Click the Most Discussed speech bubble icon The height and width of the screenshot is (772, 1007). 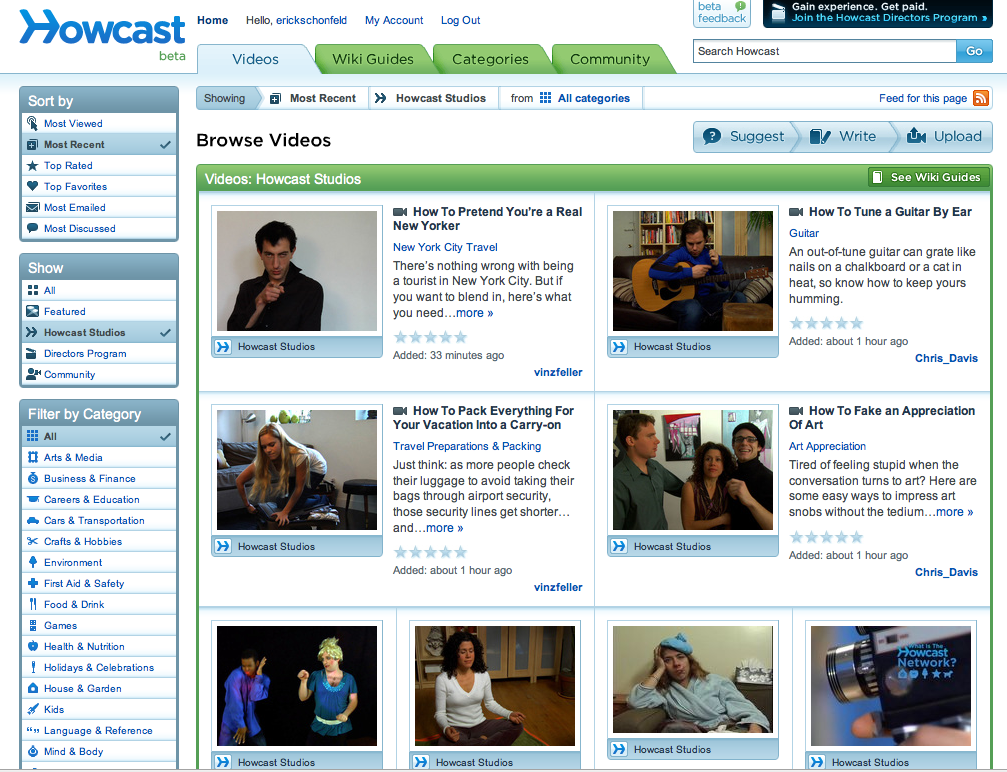[32, 228]
